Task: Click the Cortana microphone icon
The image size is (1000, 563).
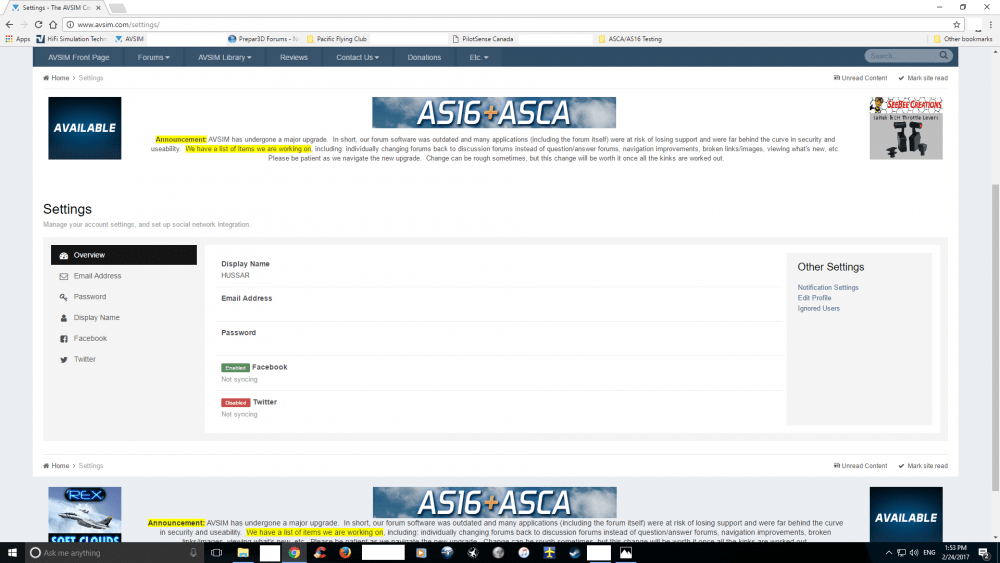Action: (193, 553)
